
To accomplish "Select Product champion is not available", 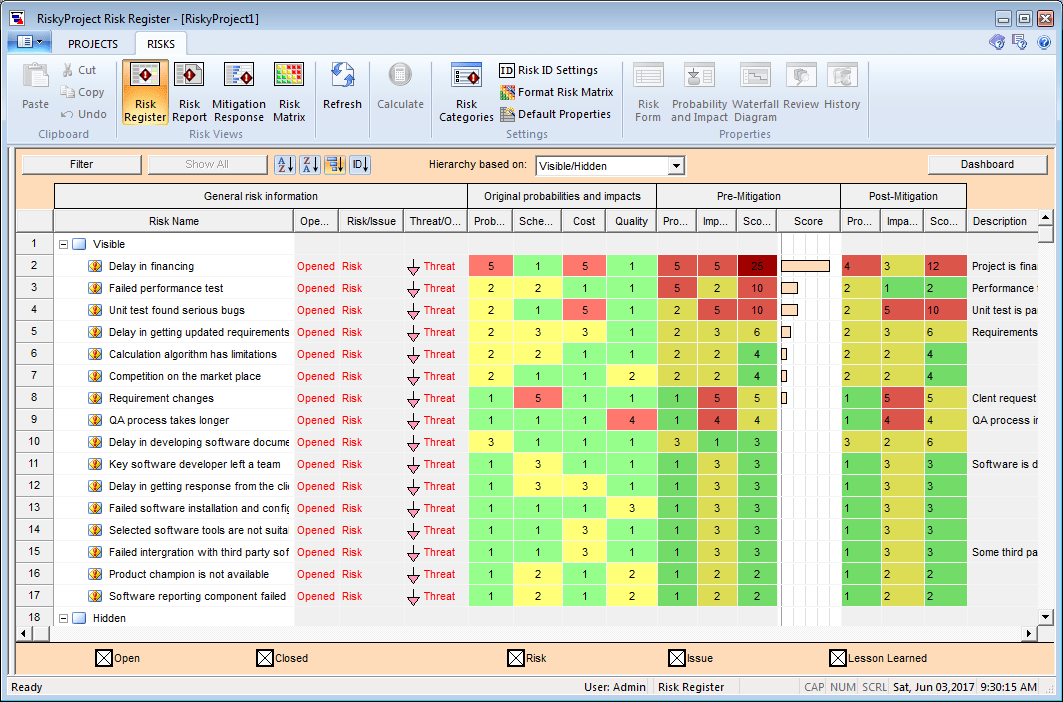I will click(x=188, y=574).
